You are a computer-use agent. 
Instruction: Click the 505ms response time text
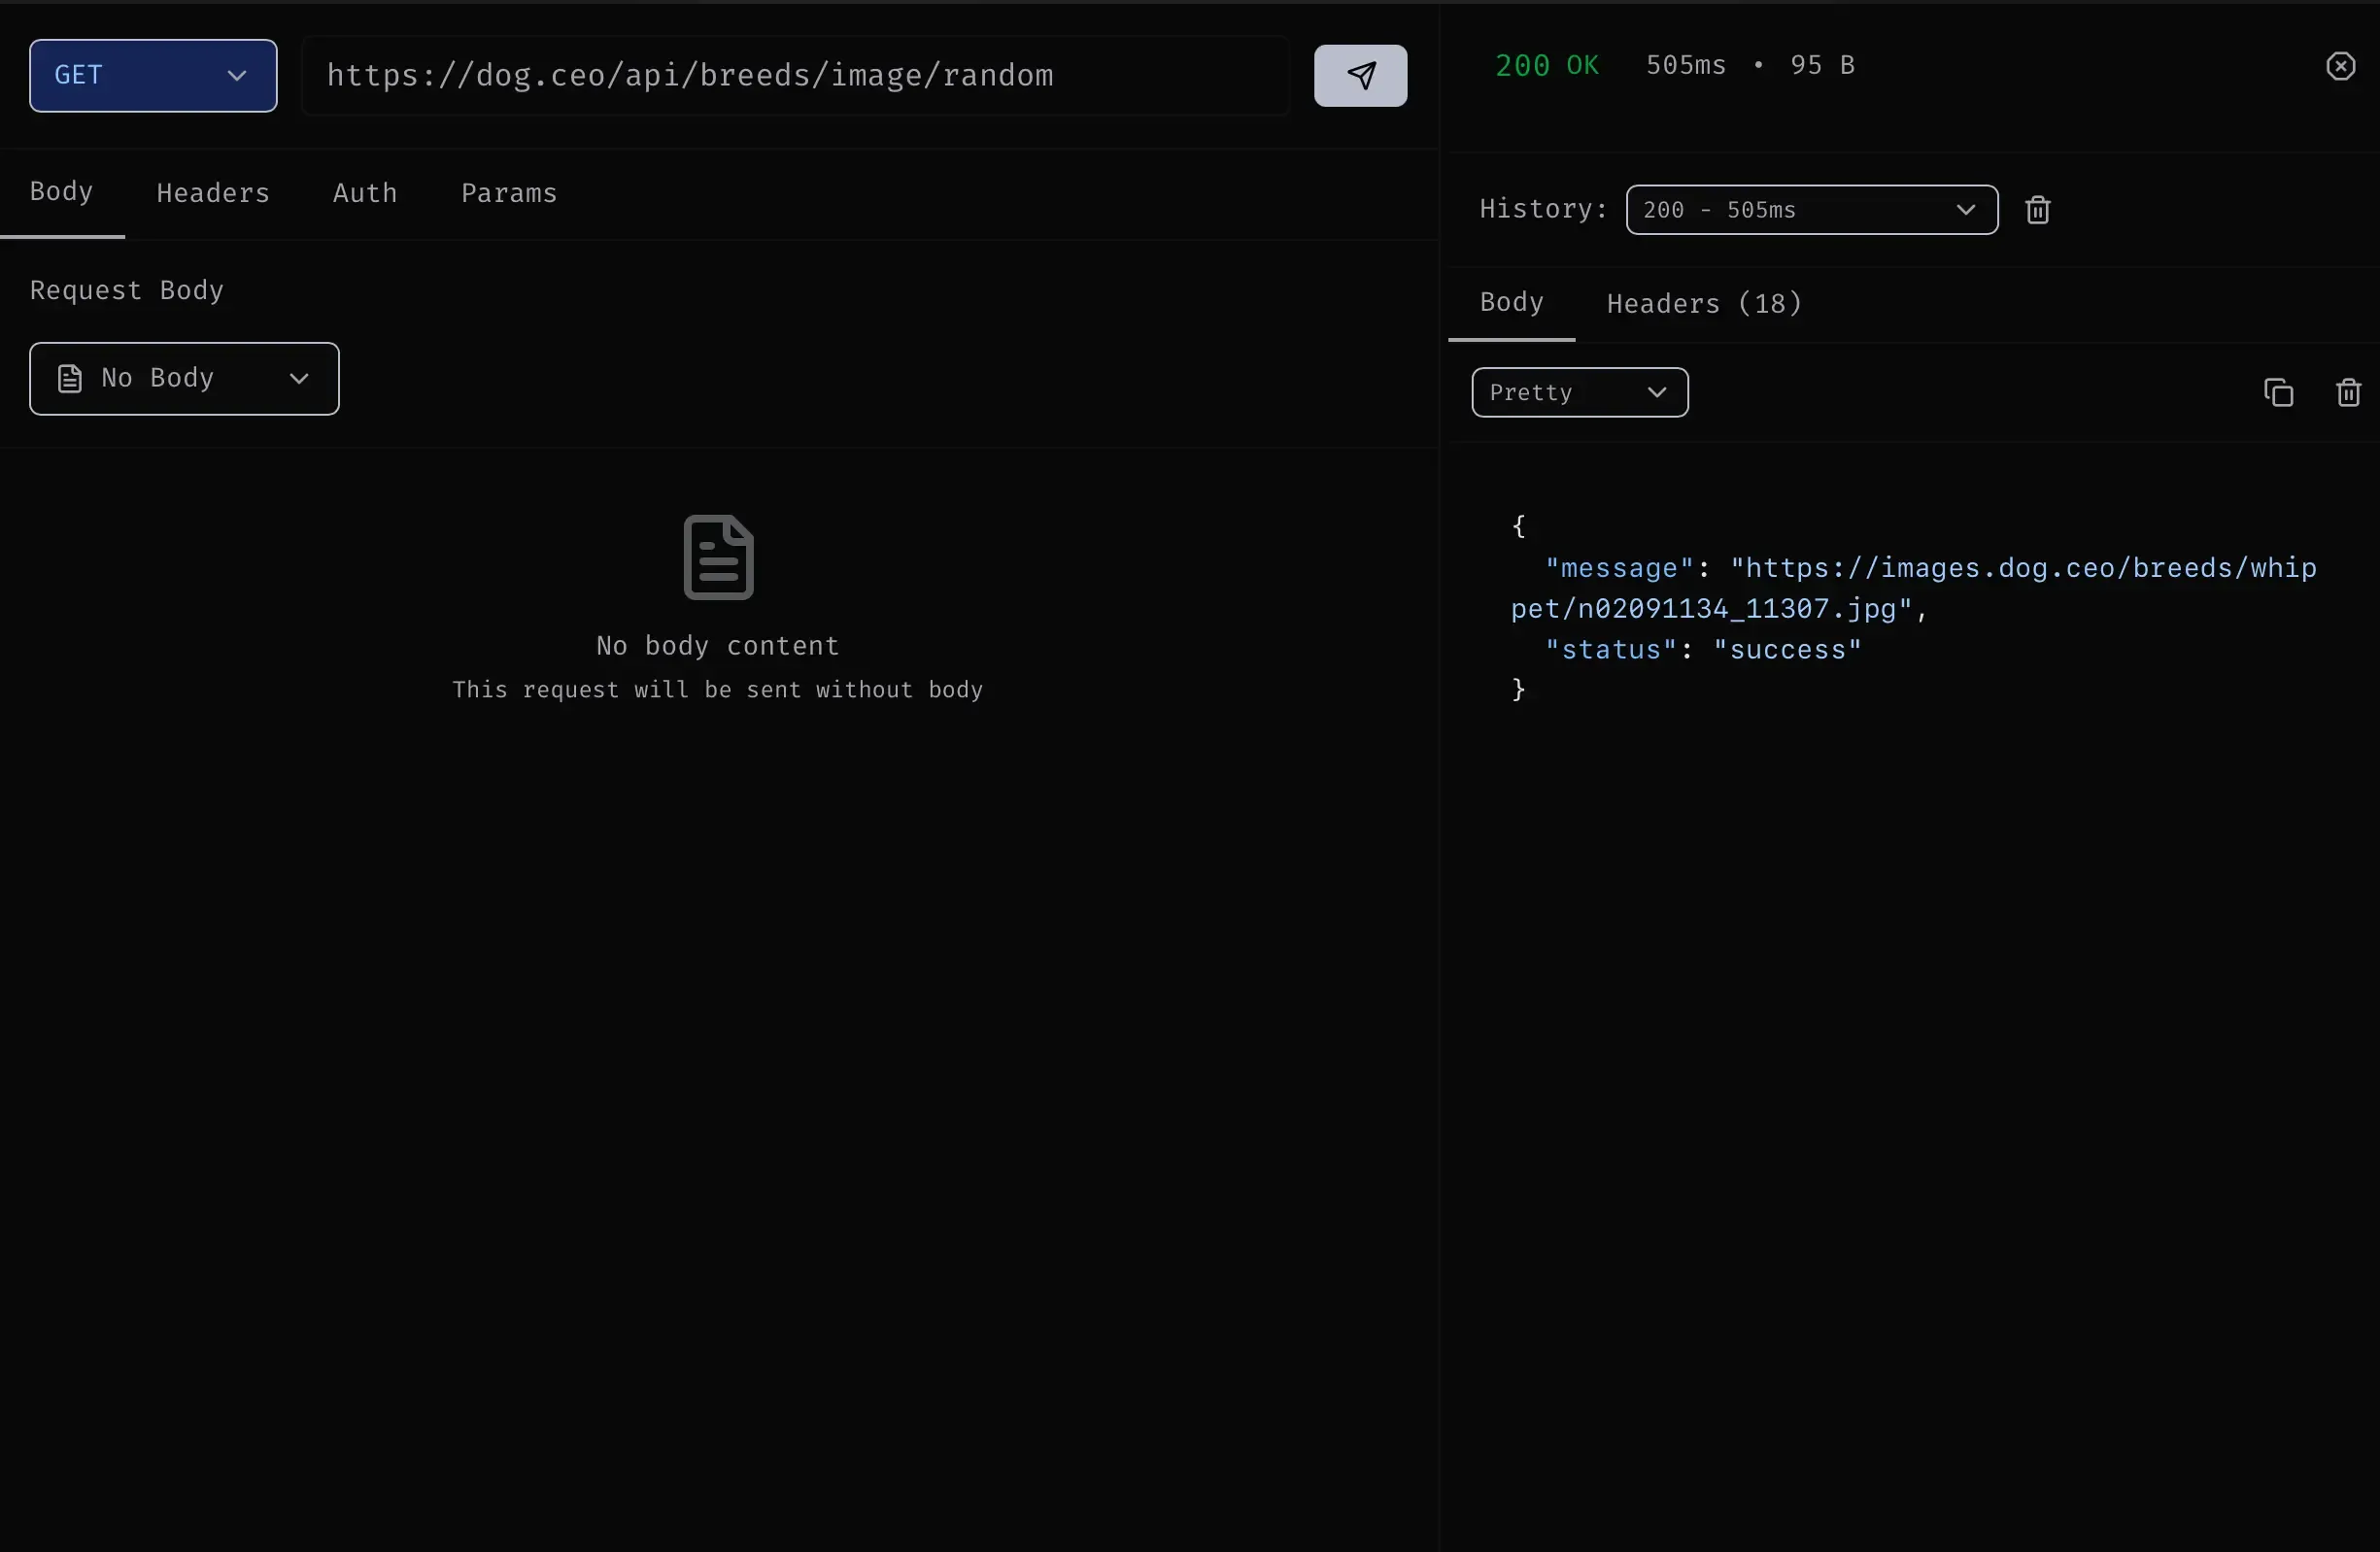(1685, 66)
